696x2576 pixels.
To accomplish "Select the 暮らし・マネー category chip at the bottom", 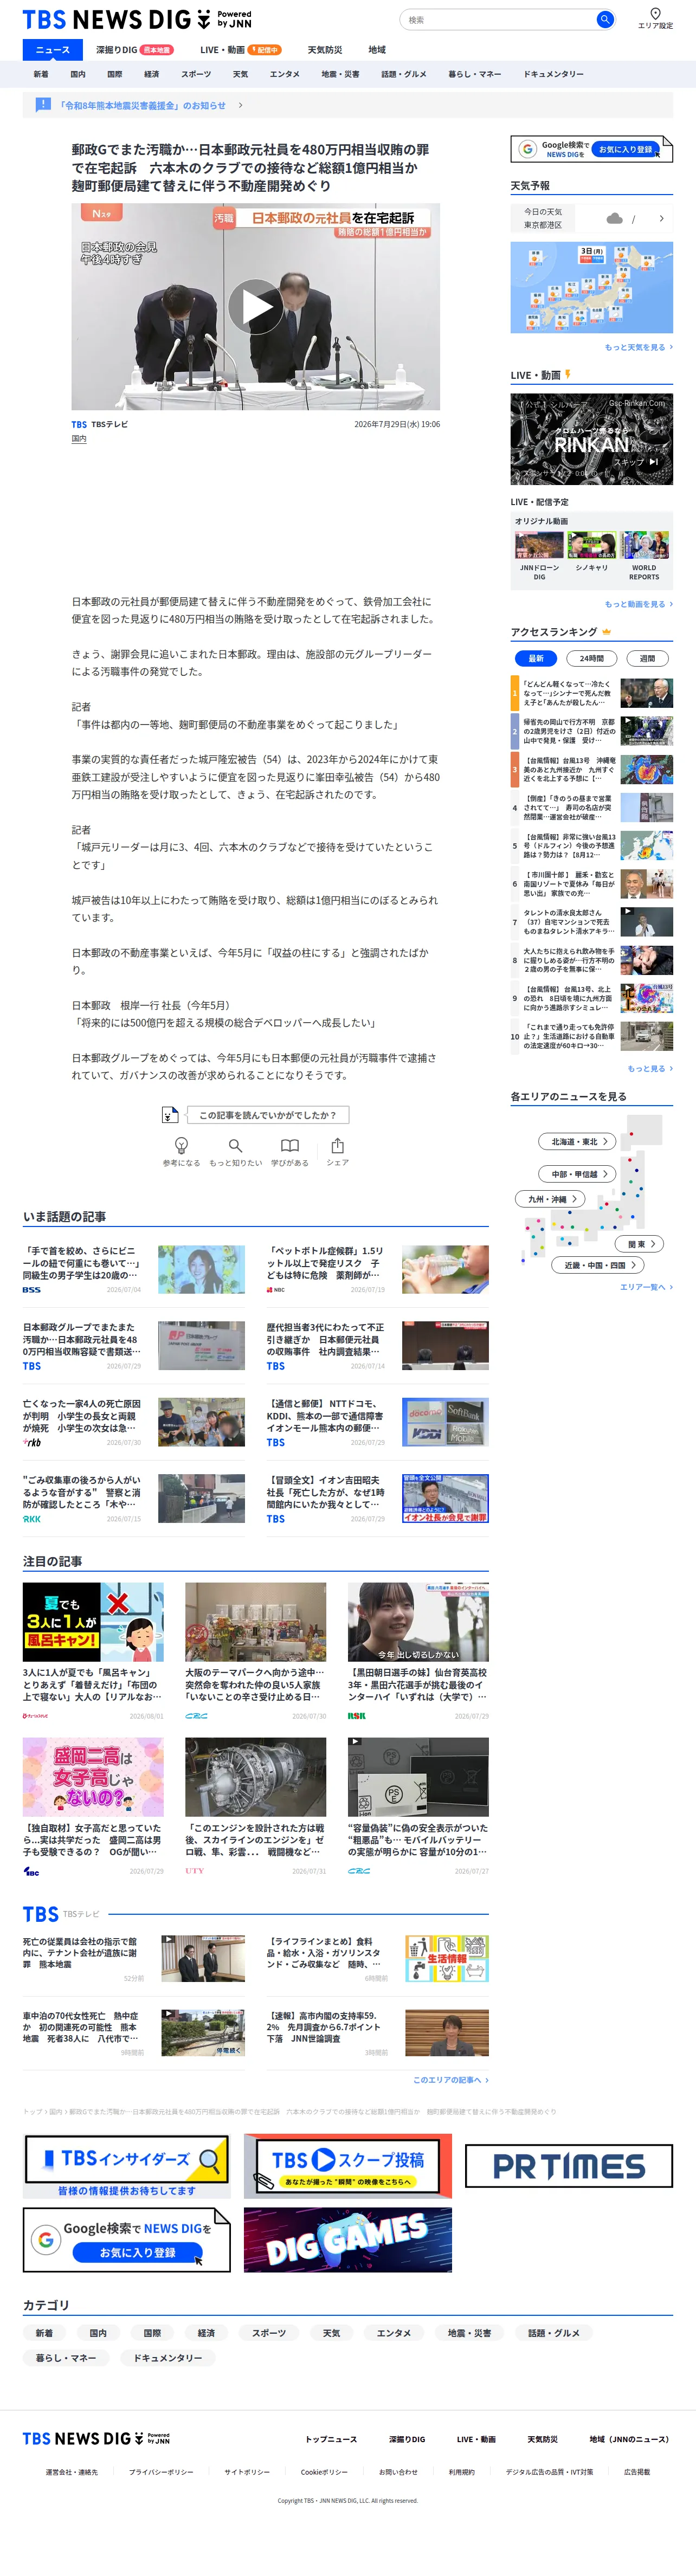I will [66, 2358].
